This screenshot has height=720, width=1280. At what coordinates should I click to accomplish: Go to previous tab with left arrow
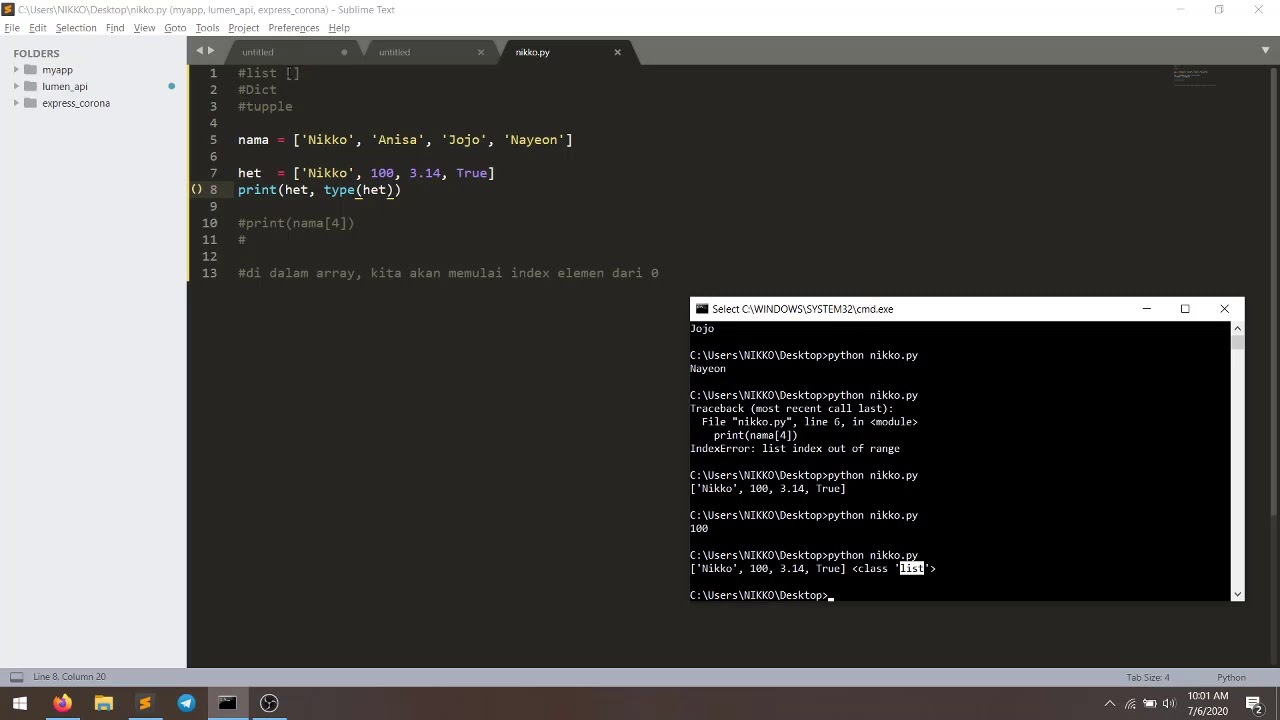click(200, 51)
